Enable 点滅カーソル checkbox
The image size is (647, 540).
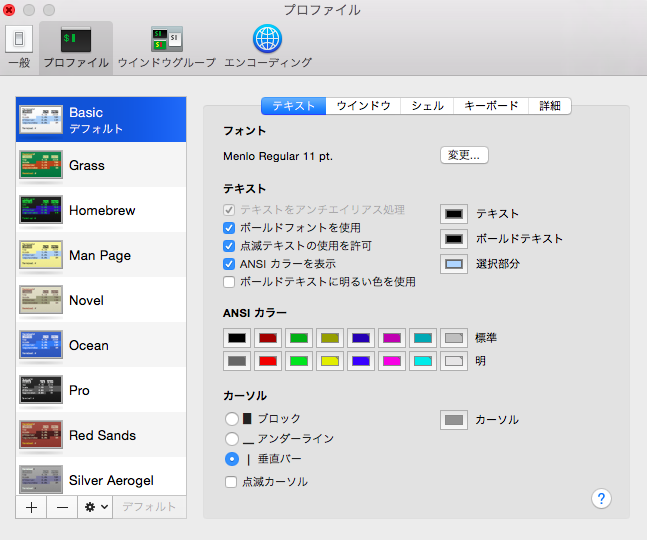231,482
